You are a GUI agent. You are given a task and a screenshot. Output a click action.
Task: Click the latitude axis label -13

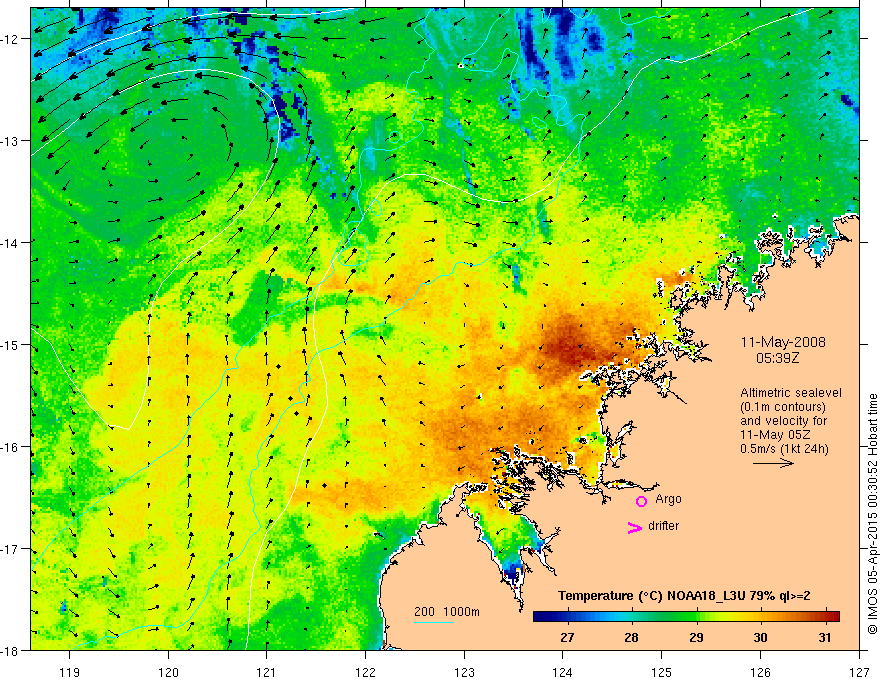click(10, 140)
